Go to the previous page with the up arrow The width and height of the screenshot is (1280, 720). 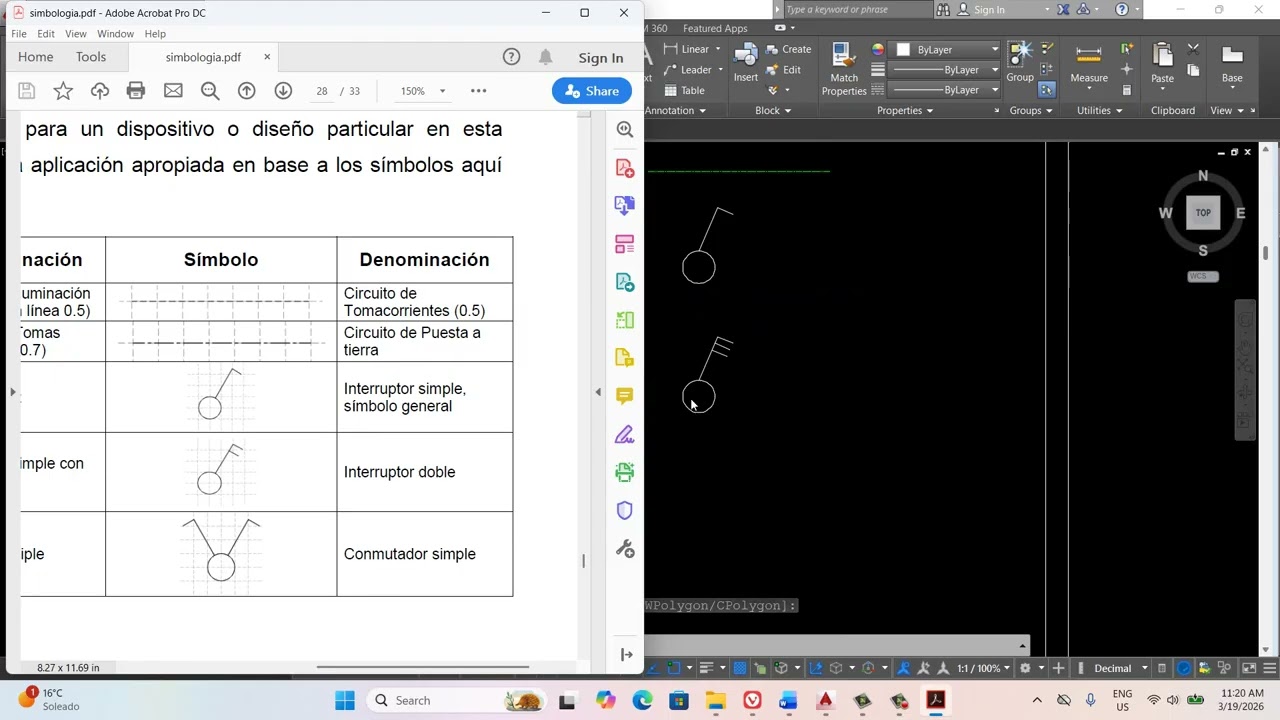pyautogui.click(x=247, y=91)
